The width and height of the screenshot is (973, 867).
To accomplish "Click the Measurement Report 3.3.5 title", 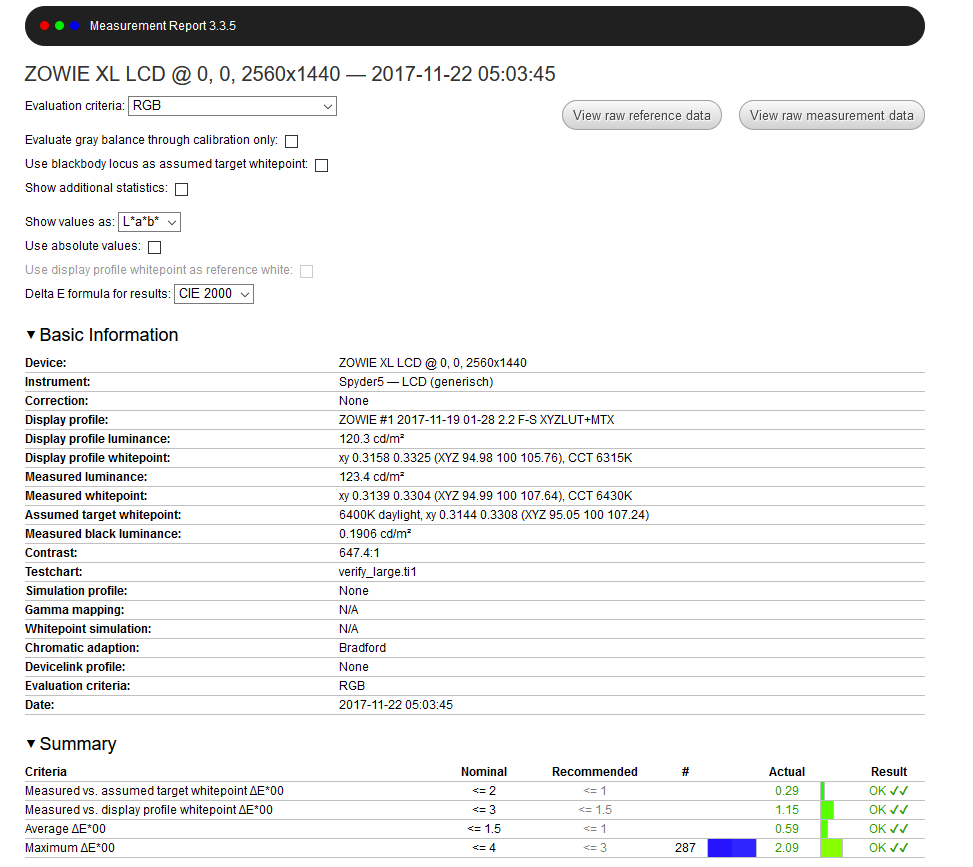I will pos(163,25).
